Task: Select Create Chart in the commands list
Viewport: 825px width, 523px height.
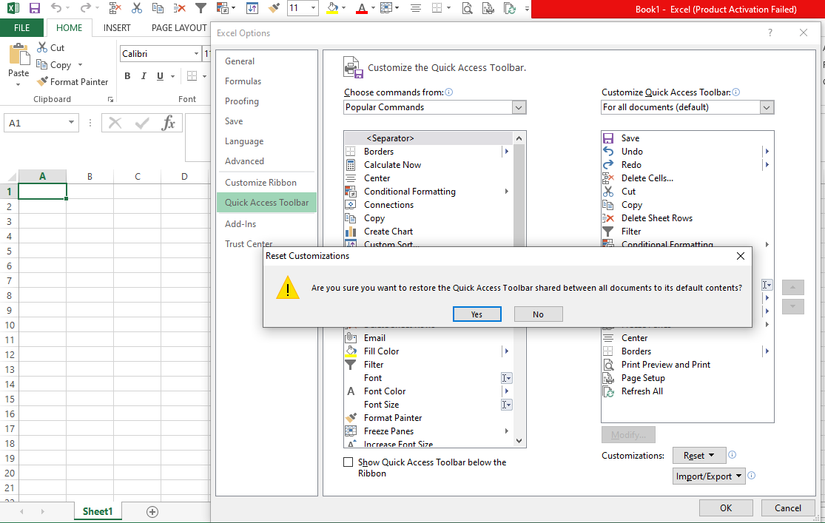Action: coord(388,231)
